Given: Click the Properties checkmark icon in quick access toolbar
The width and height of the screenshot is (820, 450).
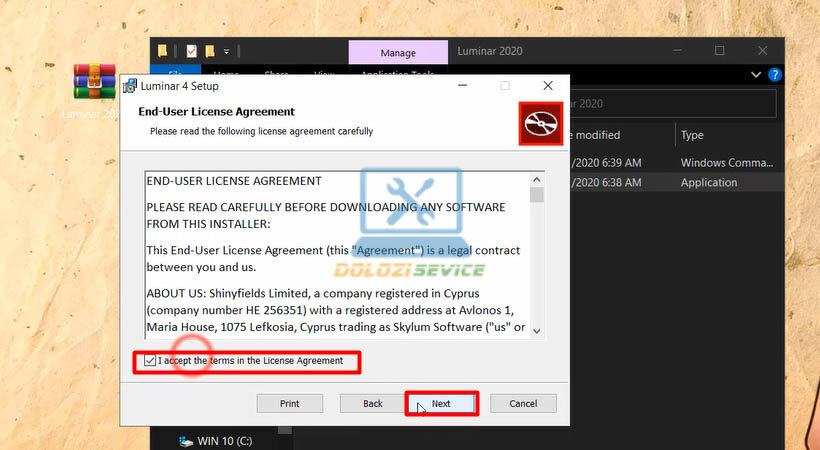Looking at the screenshot, I should coord(190,51).
